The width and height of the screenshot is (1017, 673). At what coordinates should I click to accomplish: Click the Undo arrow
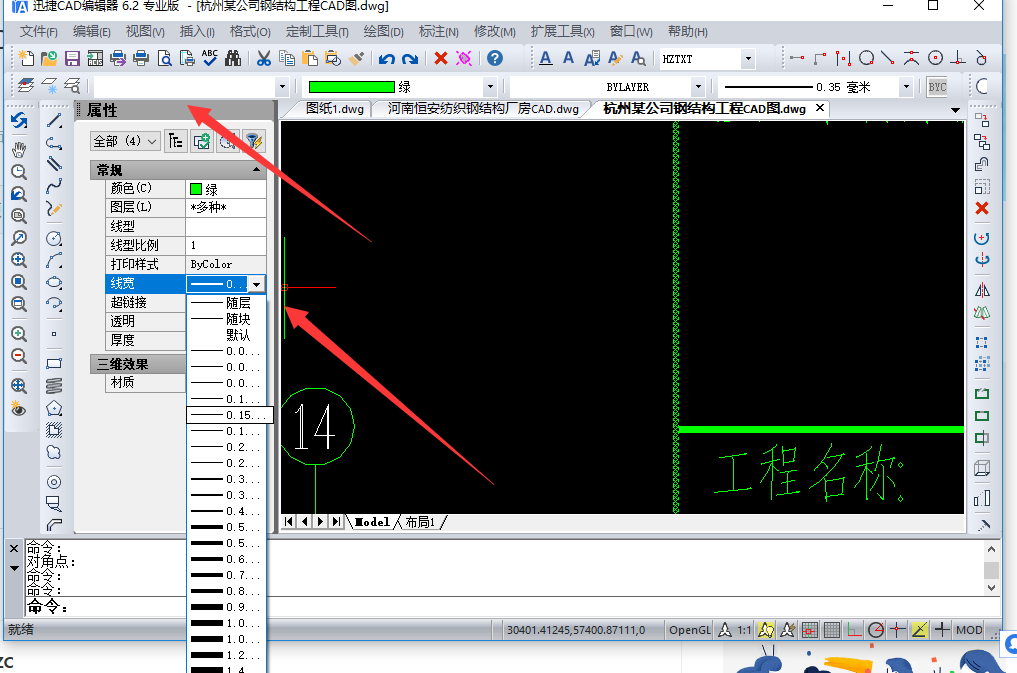(x=387, y=59)
